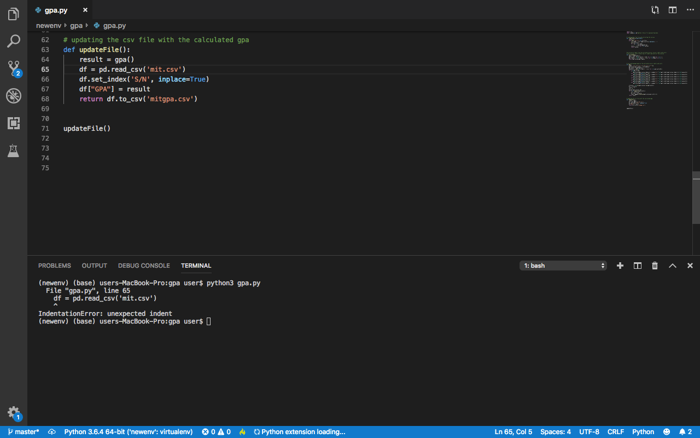Click the trash icon to kill terminal
This screenshot has width=700, height=438.
(654, 266)
